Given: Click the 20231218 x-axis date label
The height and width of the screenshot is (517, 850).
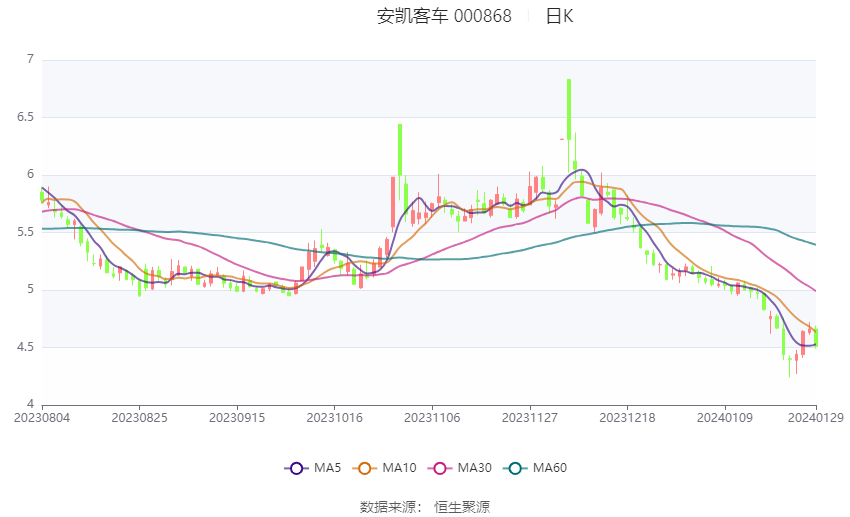Looking at the screenshot, I should [627, 418].
